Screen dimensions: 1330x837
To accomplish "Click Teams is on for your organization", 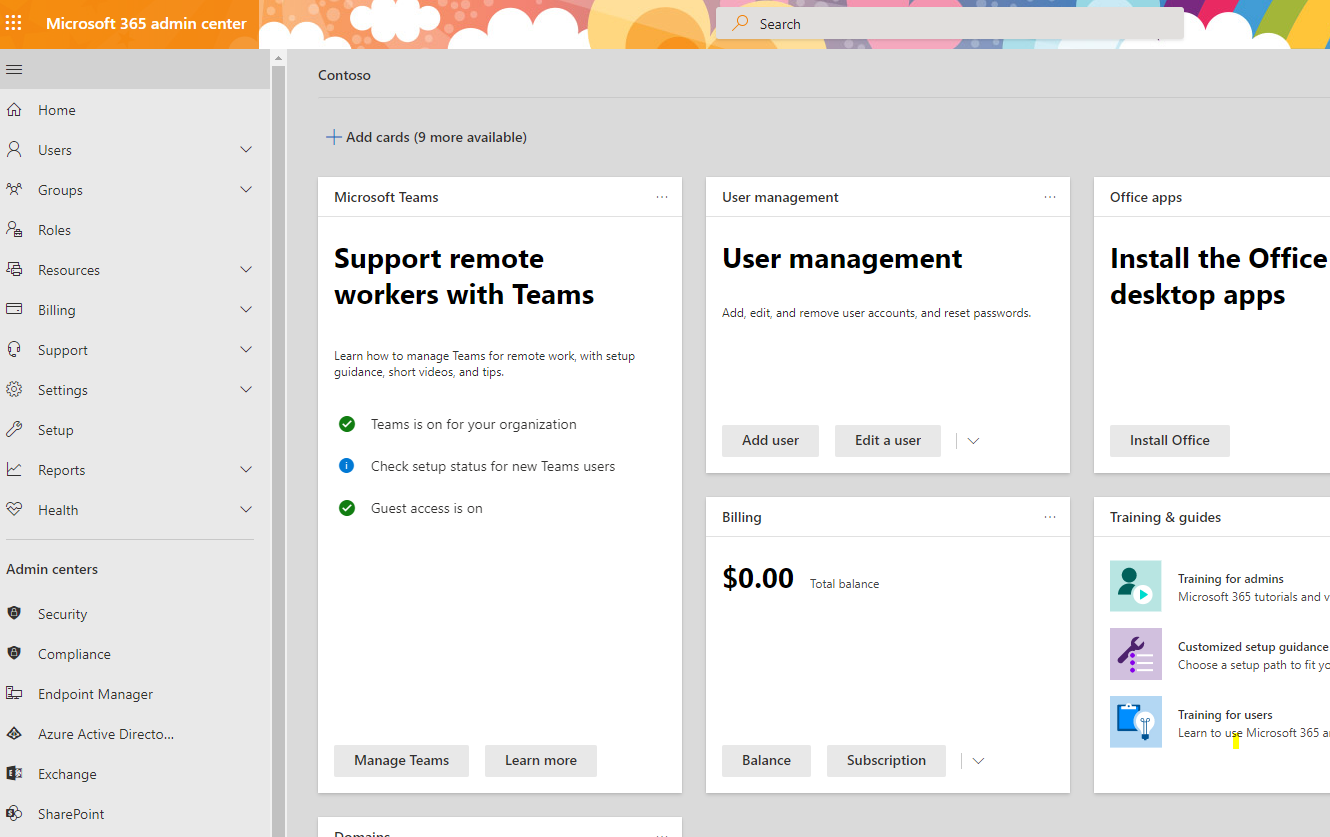I will 474,424.
